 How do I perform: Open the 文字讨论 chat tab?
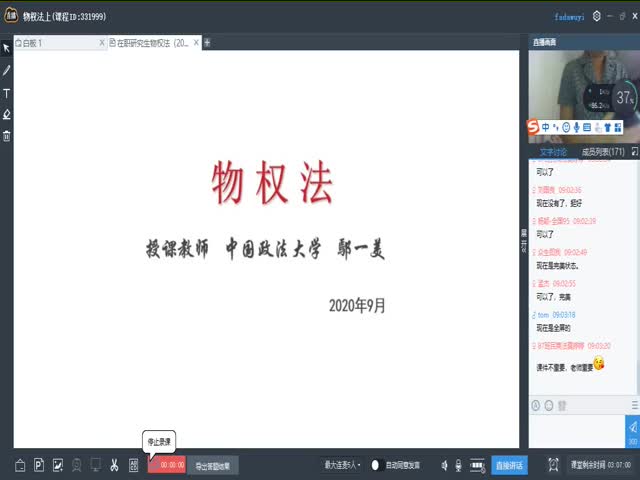553,152
